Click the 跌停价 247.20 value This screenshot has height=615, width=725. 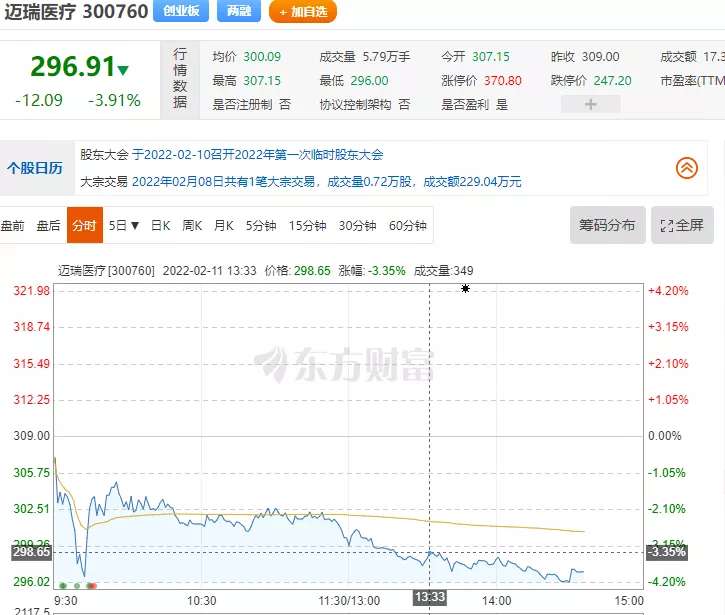point(612,81)
